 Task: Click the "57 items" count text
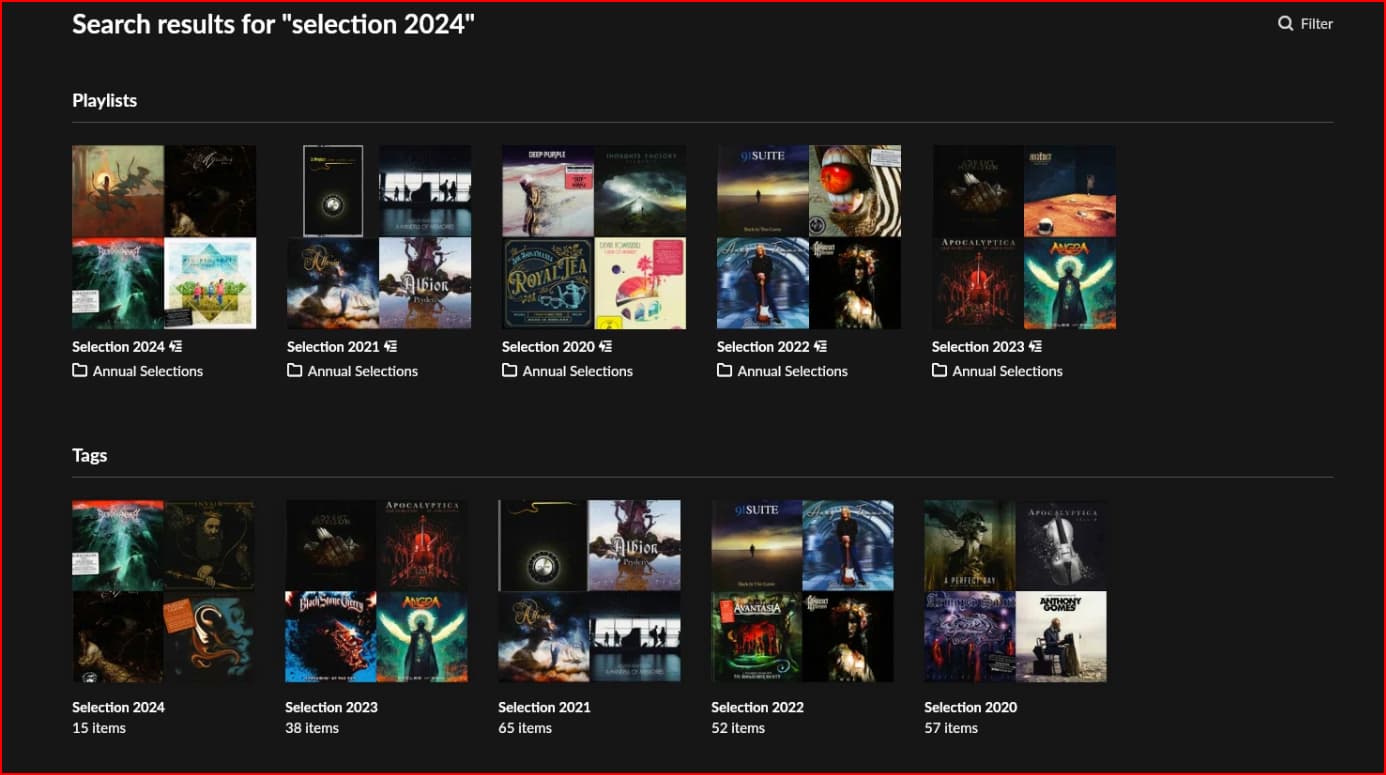click(951, 728)
